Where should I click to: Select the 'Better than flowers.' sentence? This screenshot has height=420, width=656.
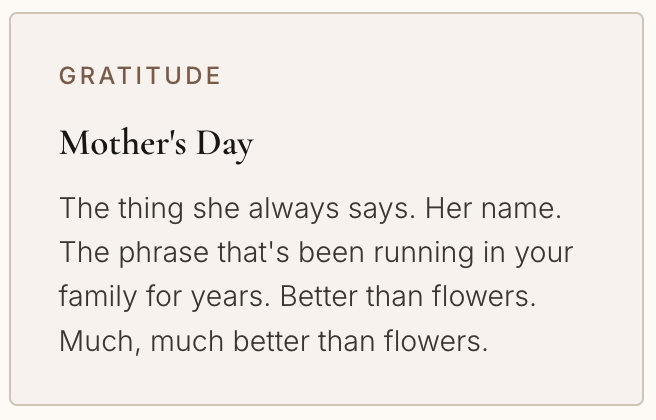(408, 297)
